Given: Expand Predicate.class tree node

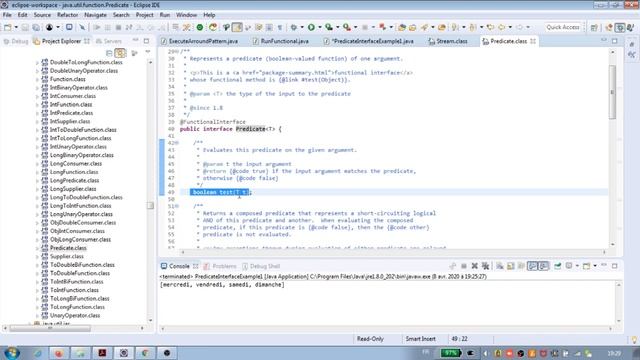Looking at the screenshot, I should point(37,248).
